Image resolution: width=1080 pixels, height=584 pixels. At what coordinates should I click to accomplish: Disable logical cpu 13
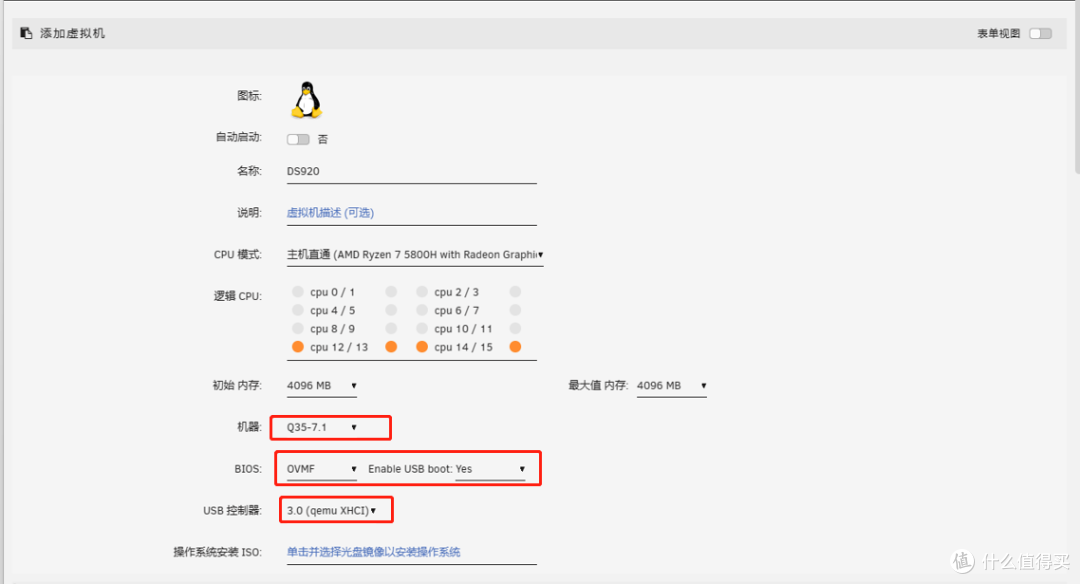[391, 346]
